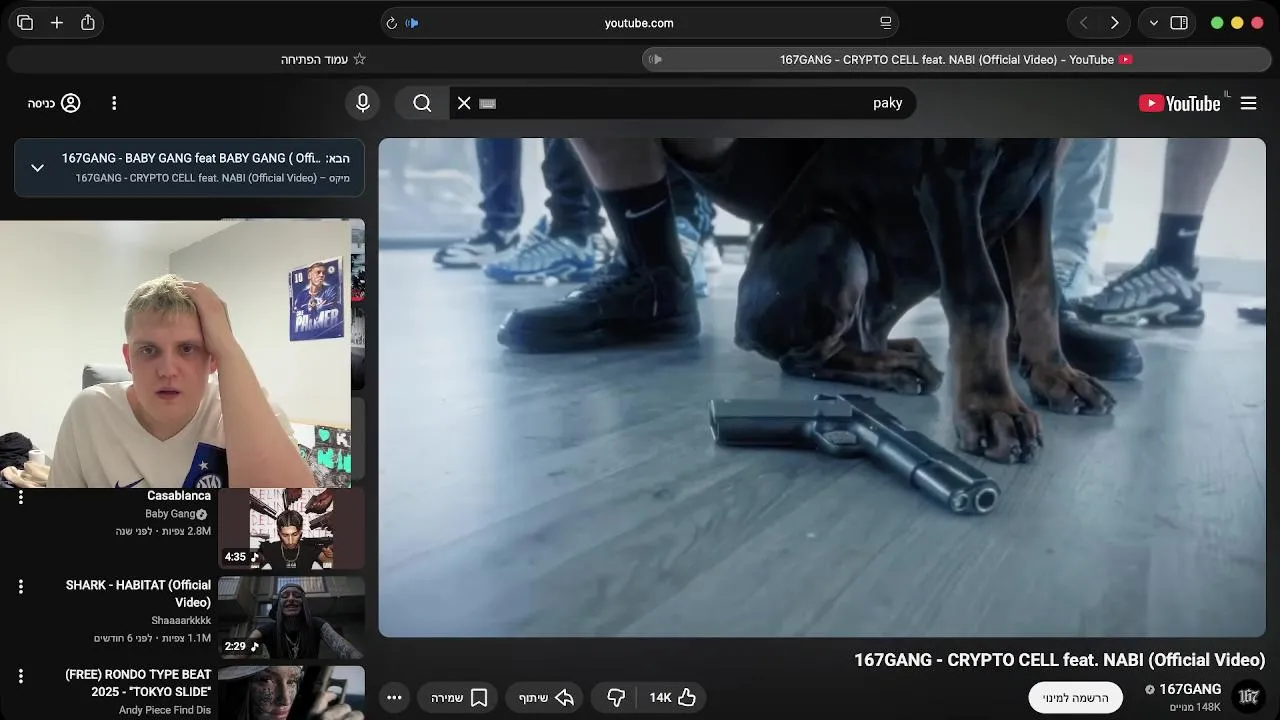This screenshot has width=1280, height=720.
Task: Expand the mix playlist panel chevron
Action: tap(37, 168)
